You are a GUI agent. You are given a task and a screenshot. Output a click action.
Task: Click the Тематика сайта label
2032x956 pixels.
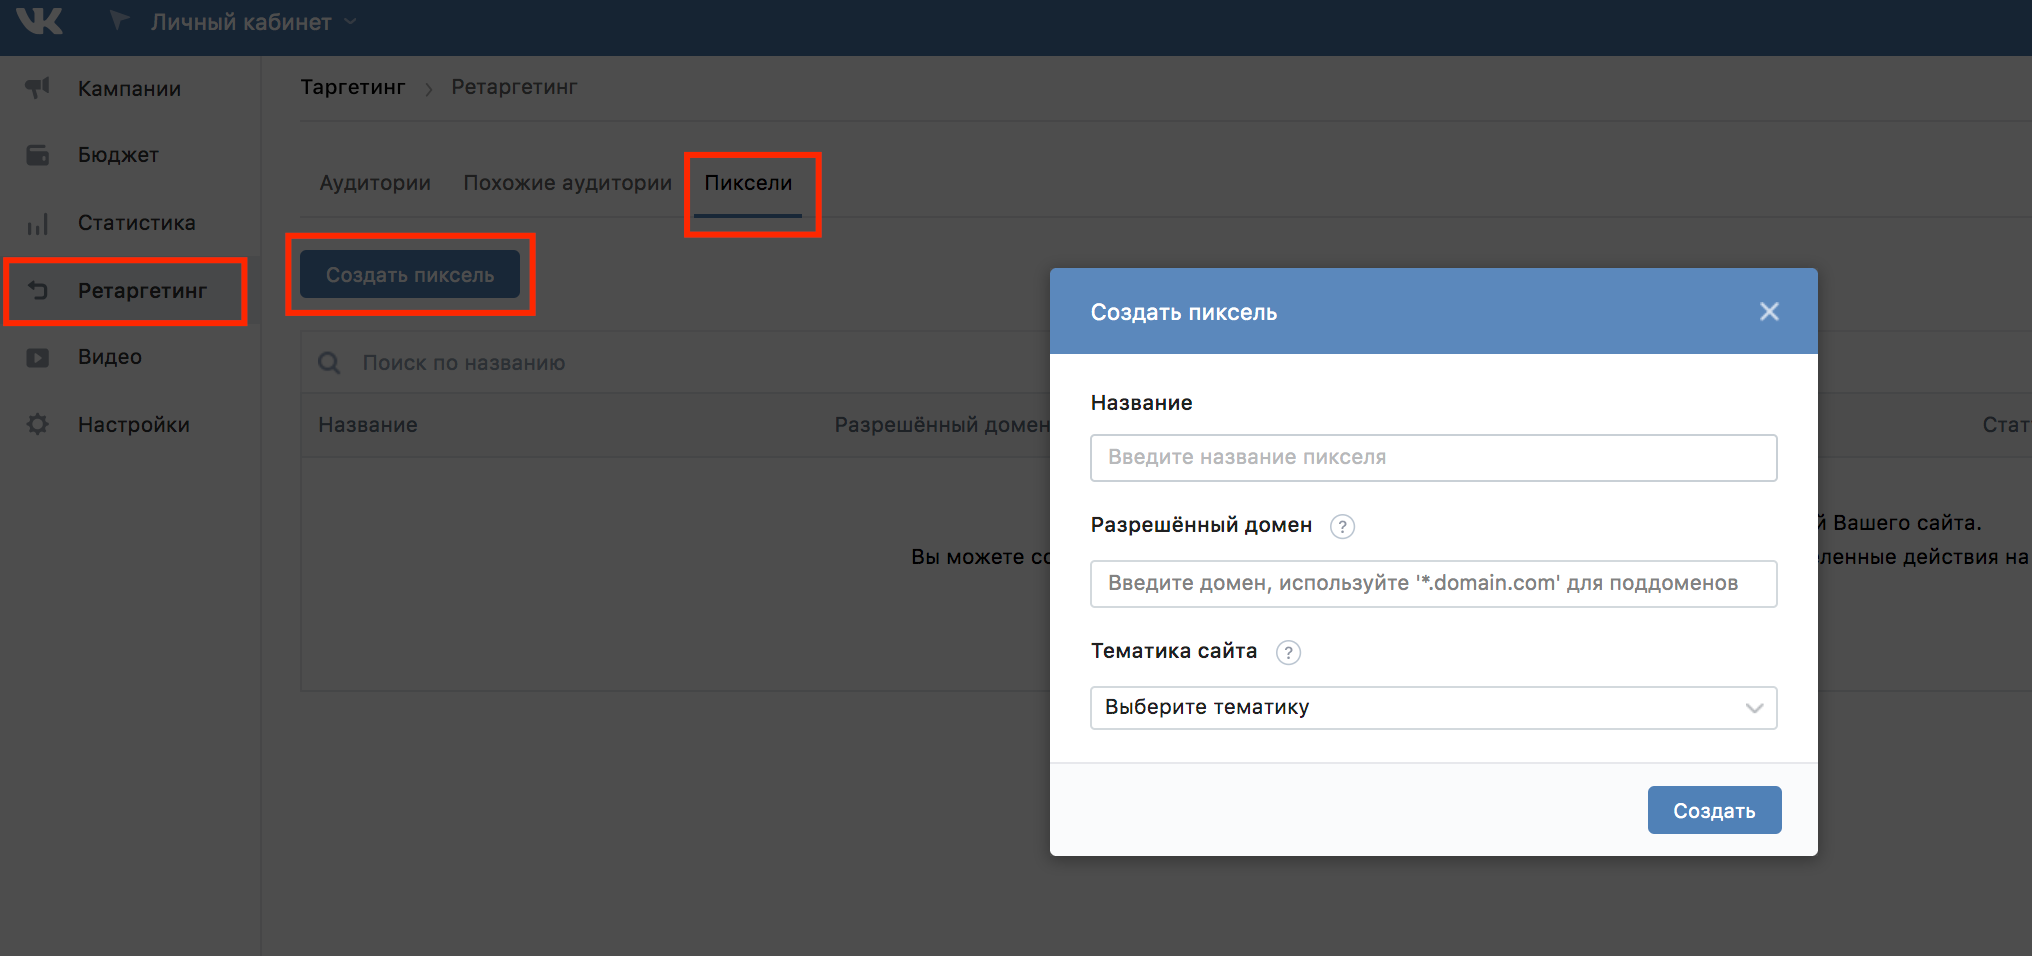(1173, 651)
